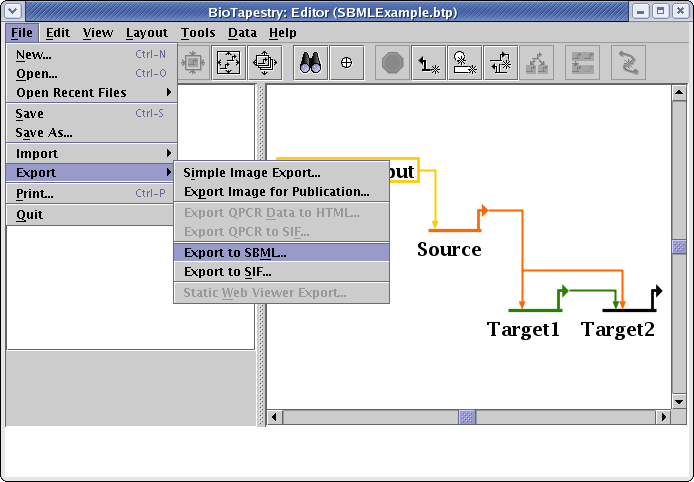Click the horizontal scrollbar right arrow
The image size is (694, 482).
(663, 416)
